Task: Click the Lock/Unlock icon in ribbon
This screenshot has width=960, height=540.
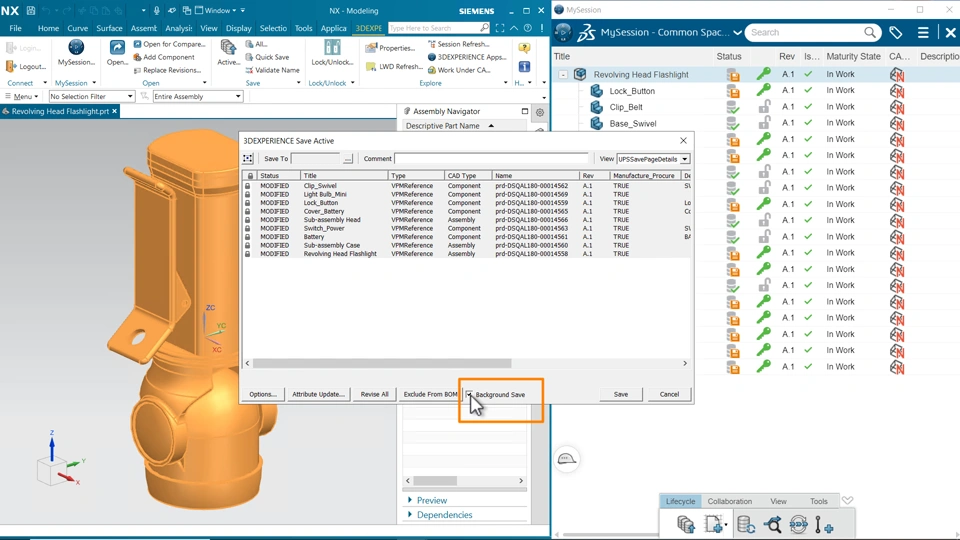Action: (332, 48)
